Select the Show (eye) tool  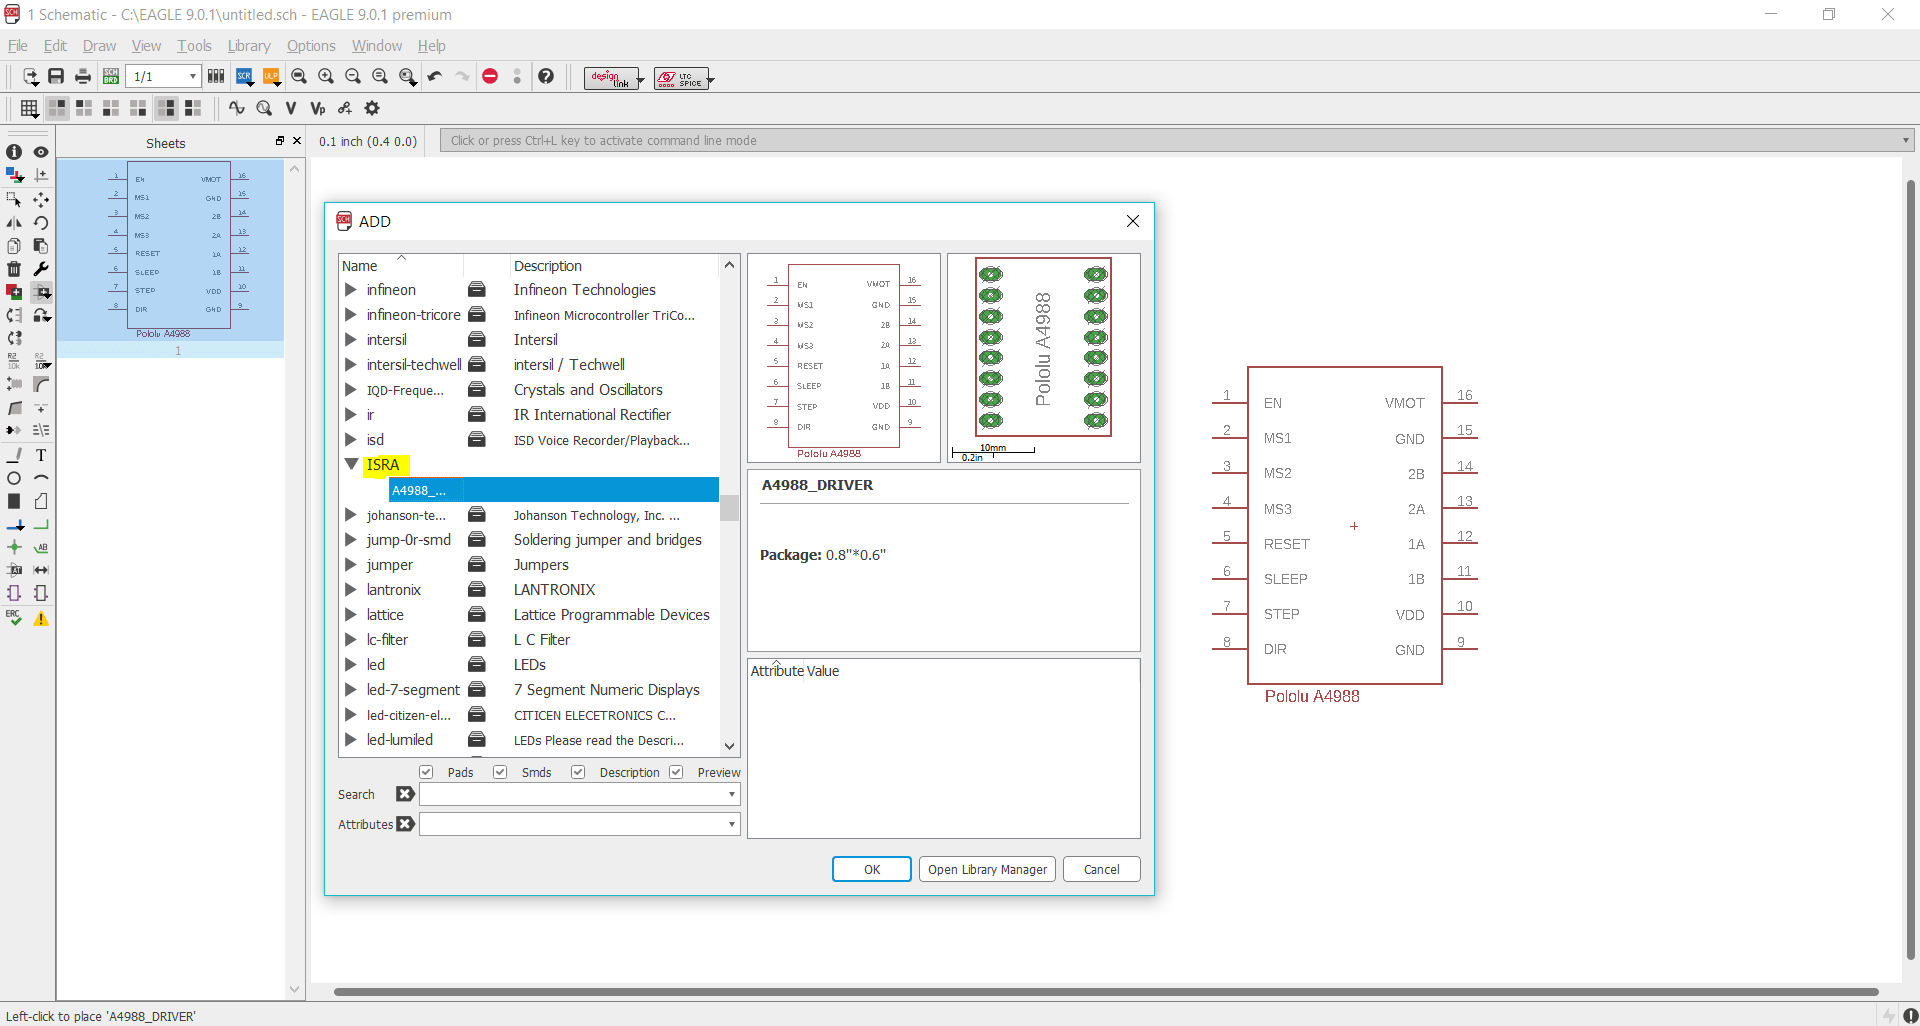tap(41, 152)
